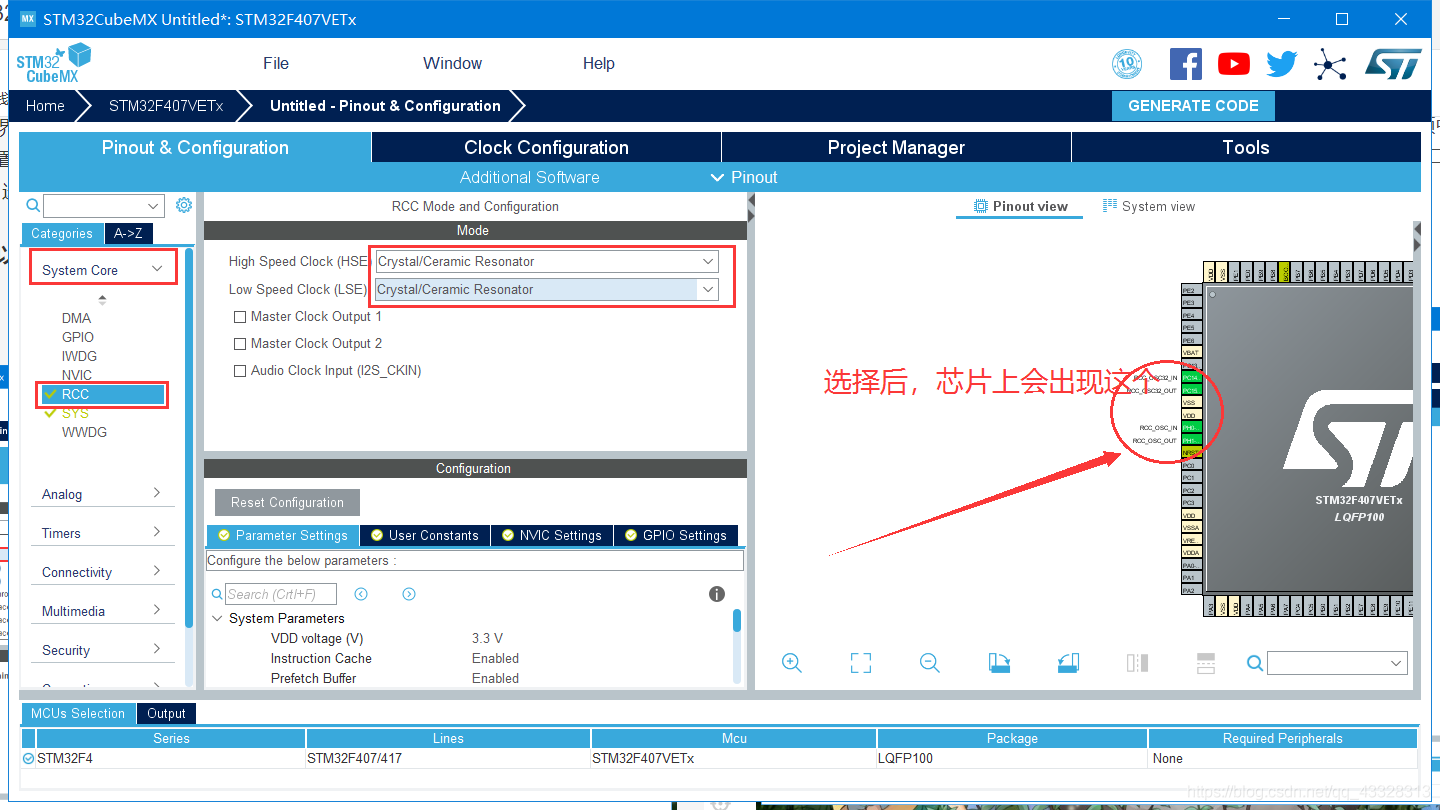This screenshot has width=1440, height=810.
Task: Zoom in on the pinout view
Action: pyautogui.click(x=792, y=663)
